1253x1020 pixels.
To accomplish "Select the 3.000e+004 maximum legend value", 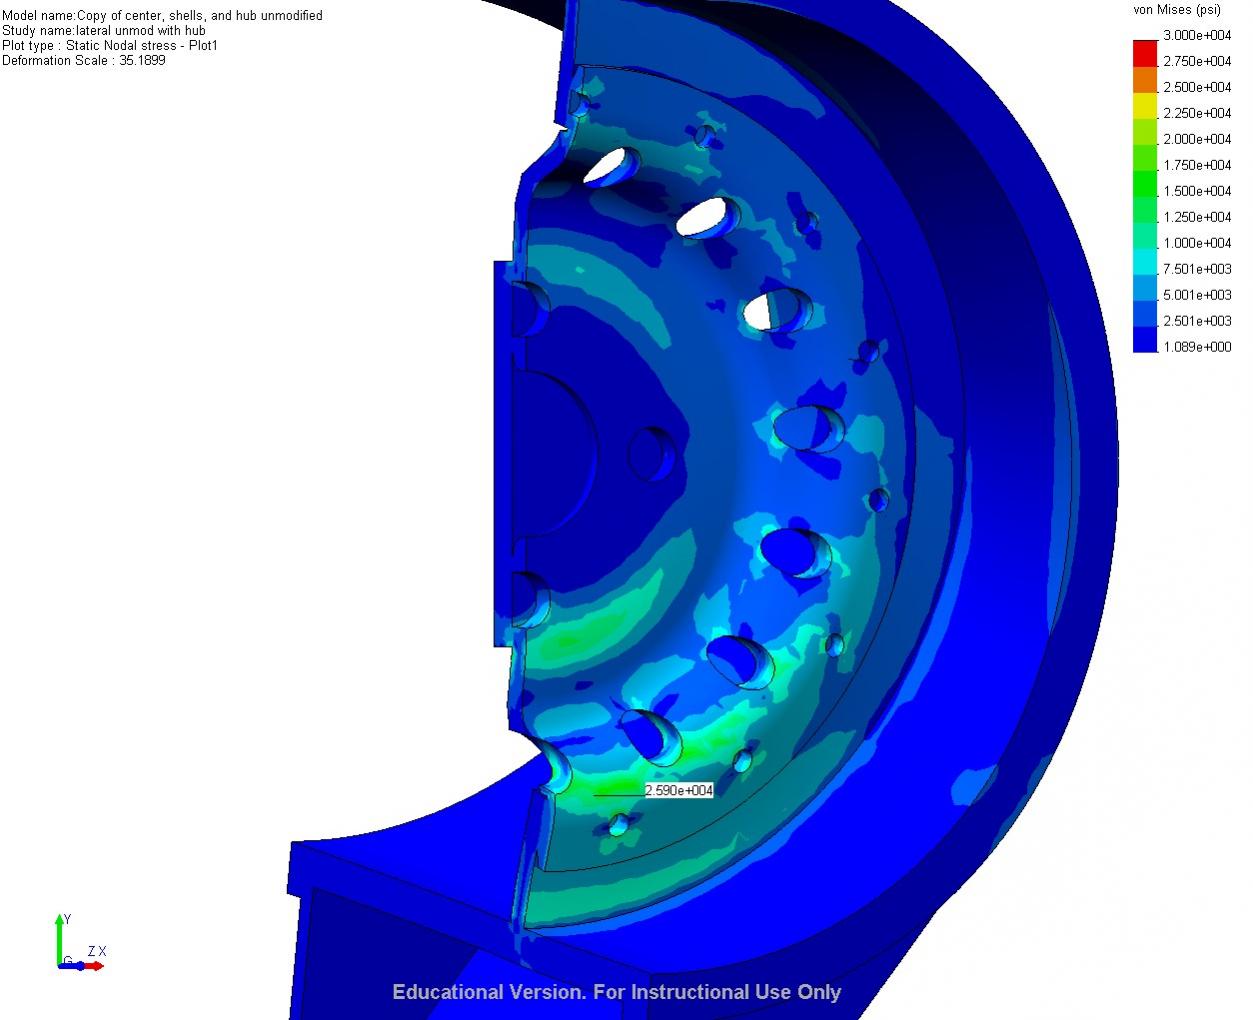I will click(1197, 35).
